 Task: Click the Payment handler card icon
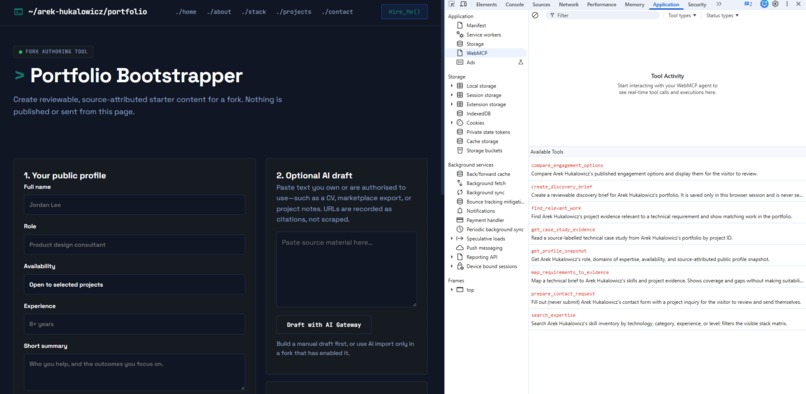[x=460, y=220]
